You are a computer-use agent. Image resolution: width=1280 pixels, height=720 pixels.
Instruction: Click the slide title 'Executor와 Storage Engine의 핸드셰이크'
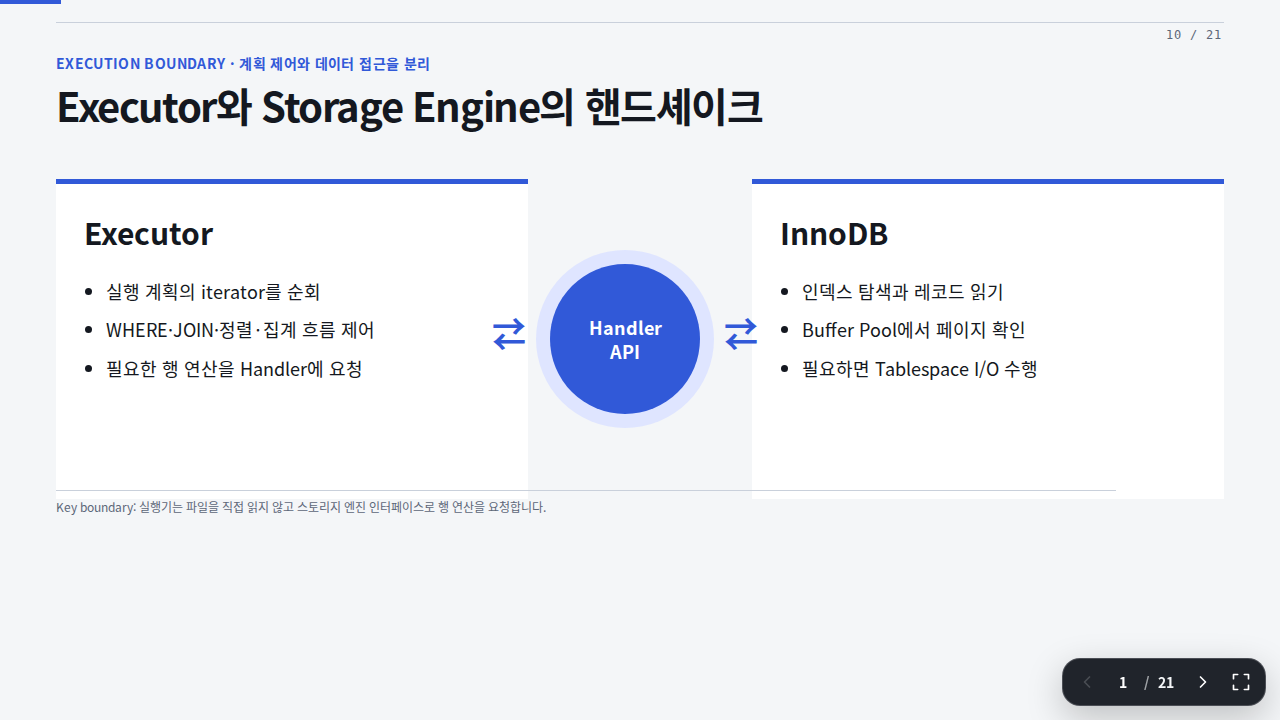[409, 108]
